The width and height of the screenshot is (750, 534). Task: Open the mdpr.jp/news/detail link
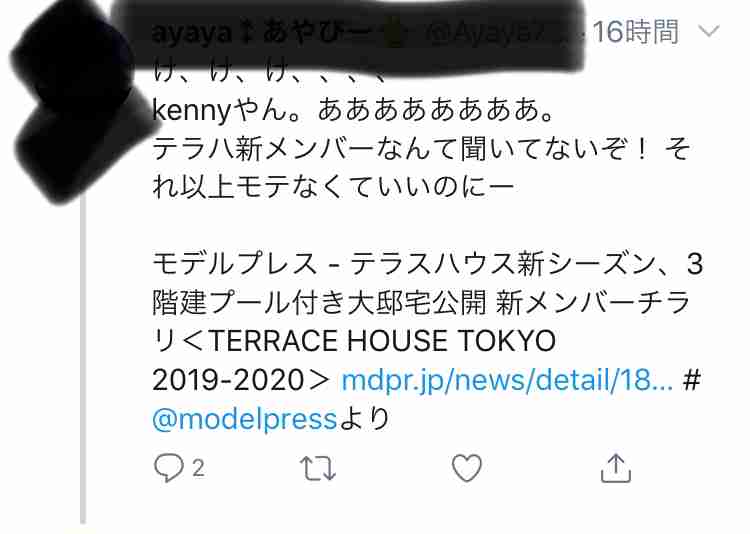coord(507,380)
